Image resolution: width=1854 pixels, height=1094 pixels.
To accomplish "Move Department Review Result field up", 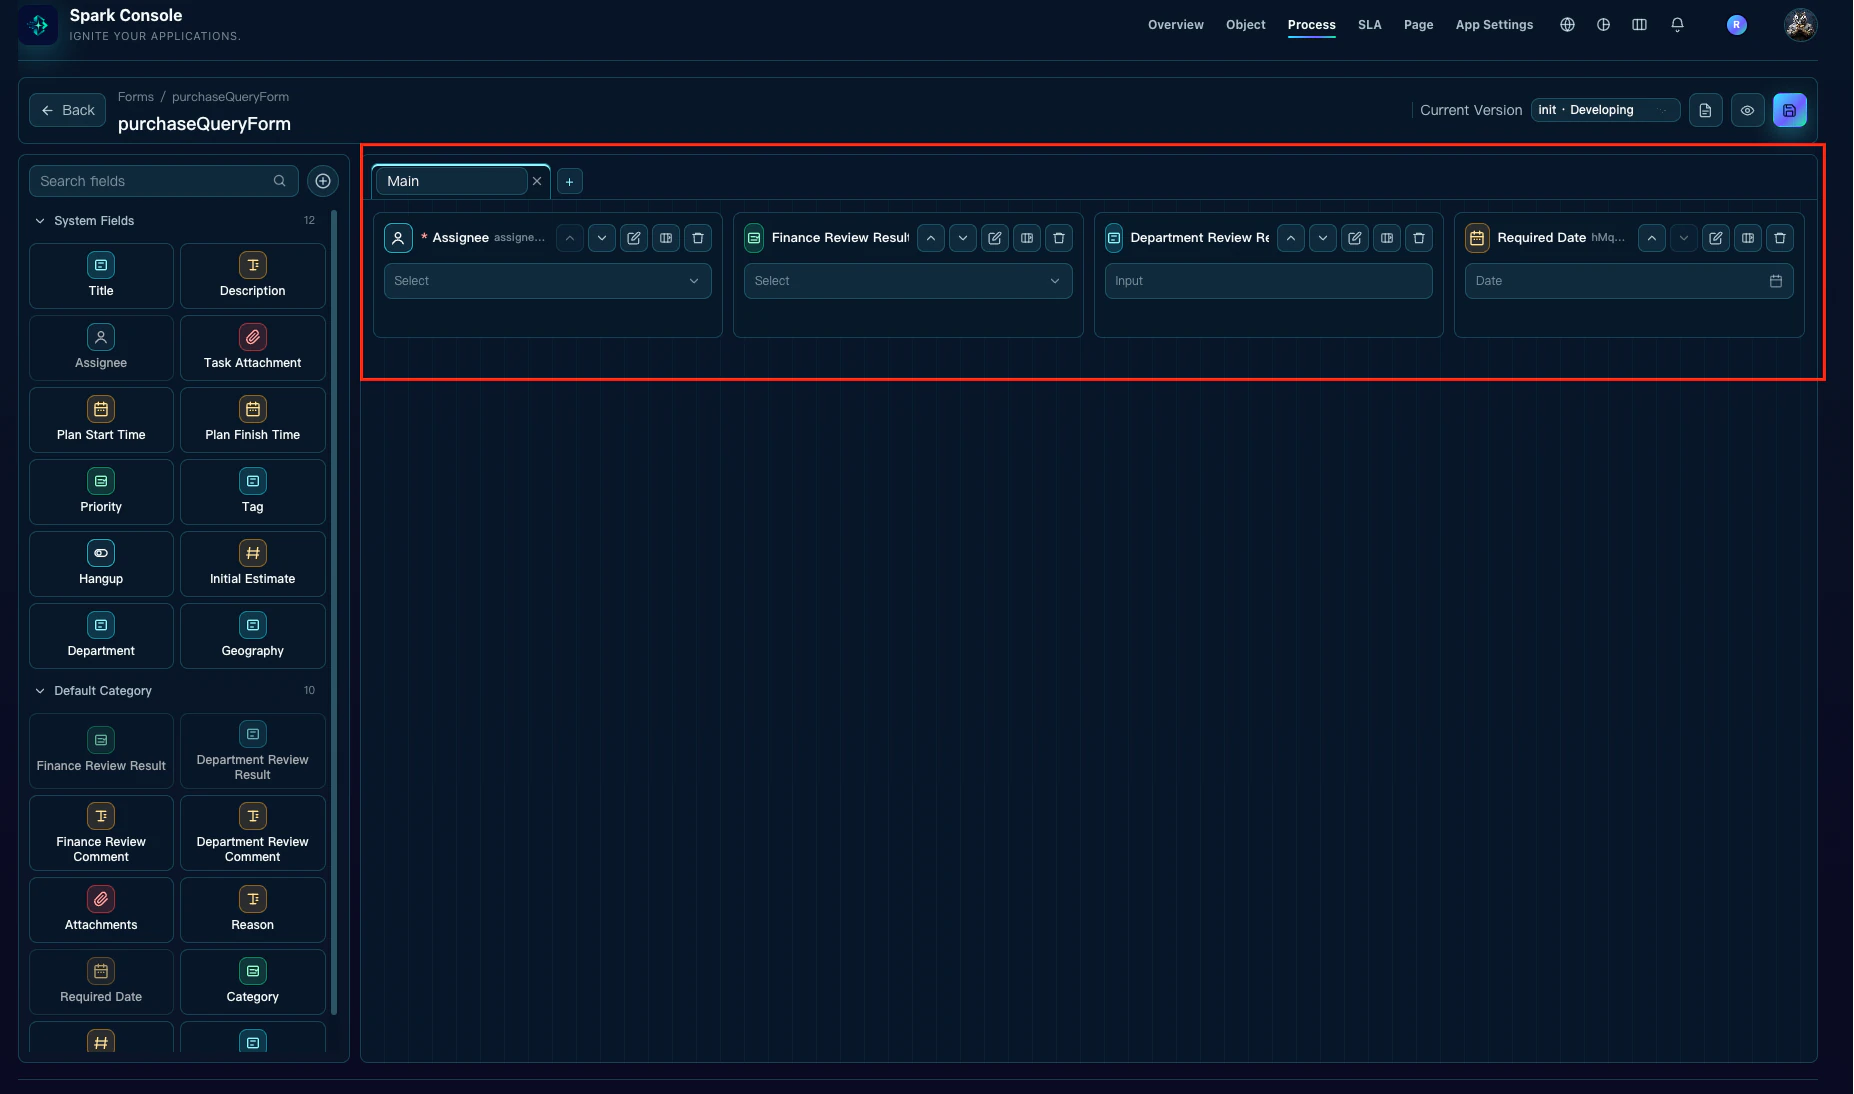I will click(1291, 238).
